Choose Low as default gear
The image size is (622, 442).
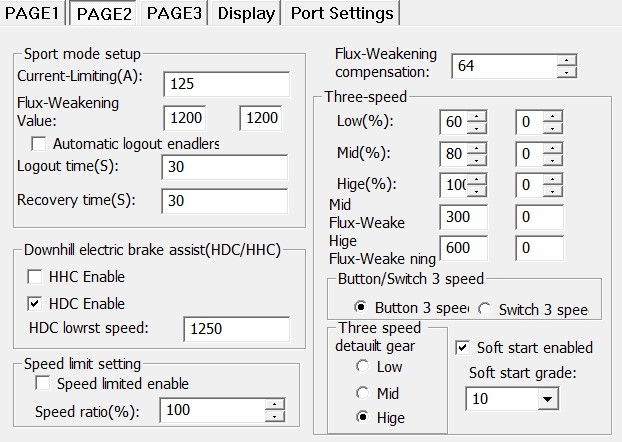tap(362, 367)
